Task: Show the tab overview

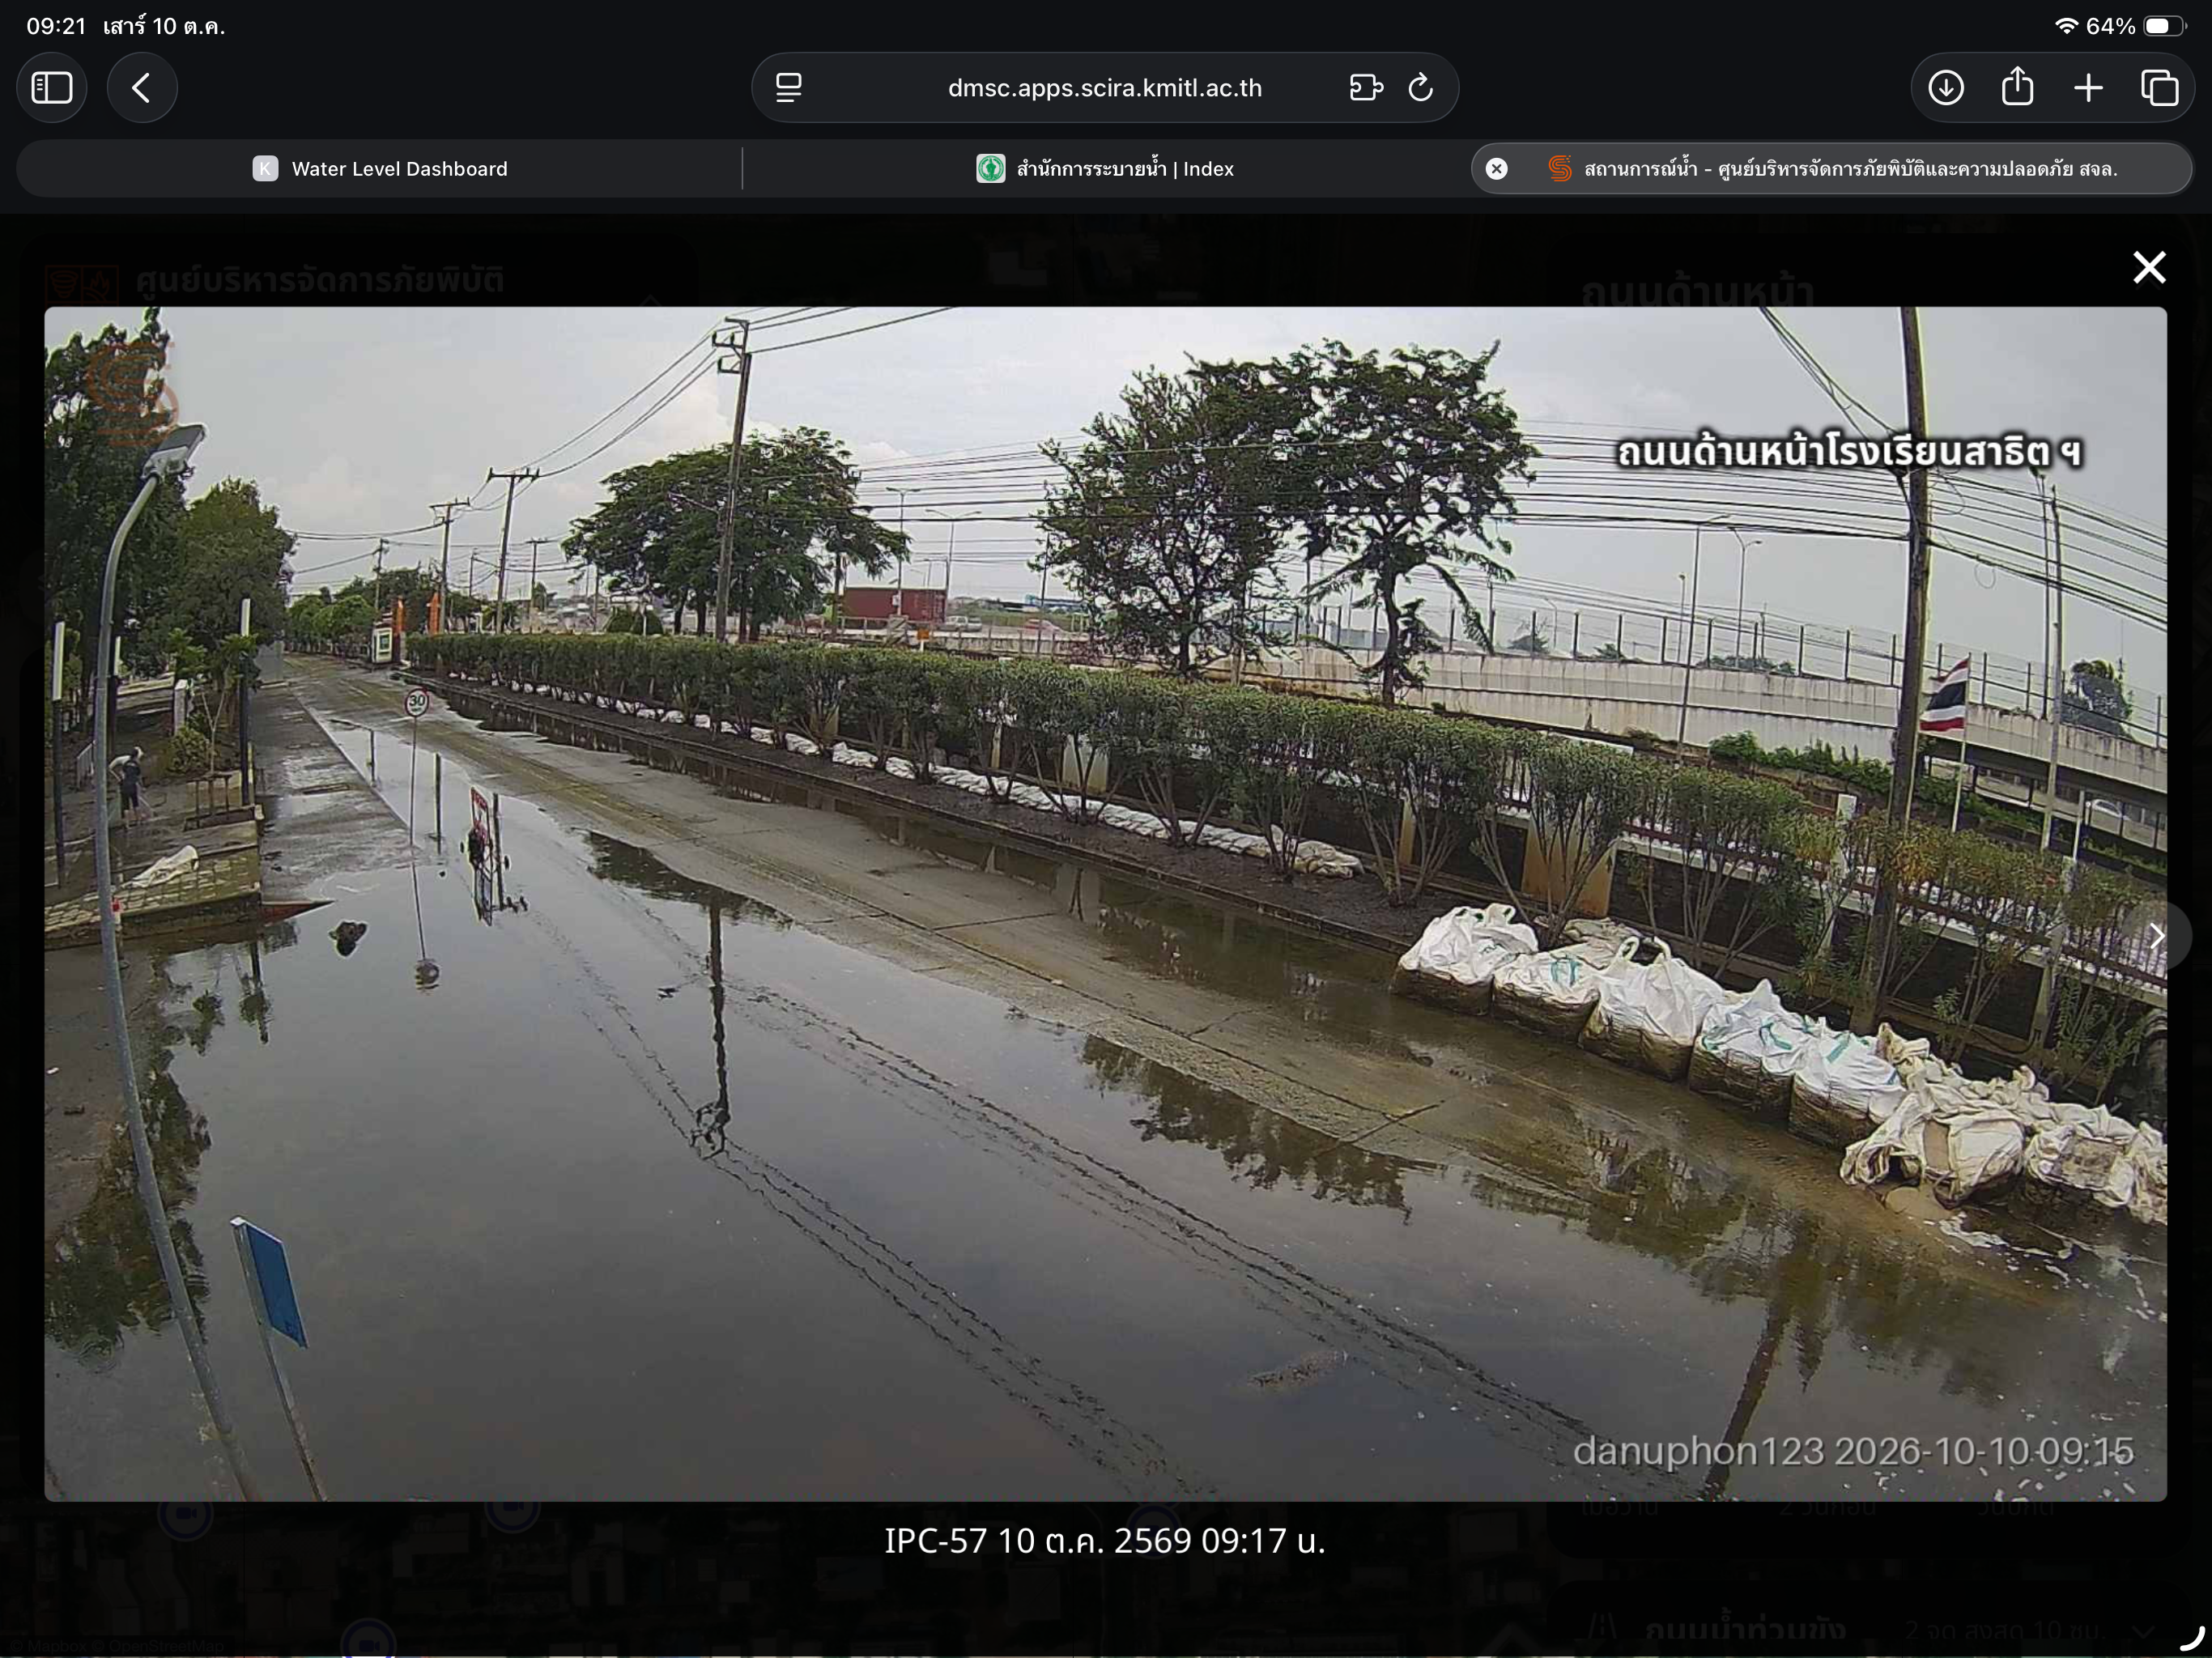Action: [2160, 88]
